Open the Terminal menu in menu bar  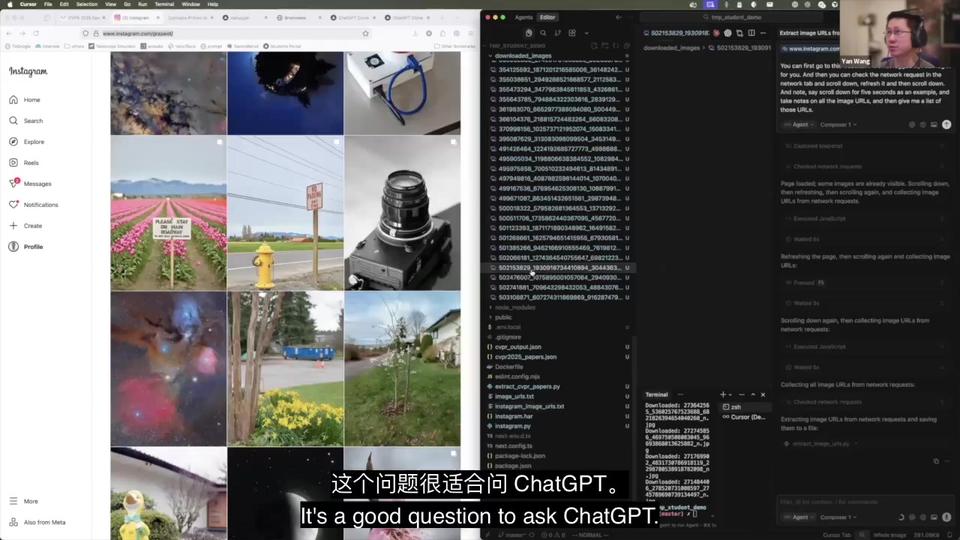(164, 4)
